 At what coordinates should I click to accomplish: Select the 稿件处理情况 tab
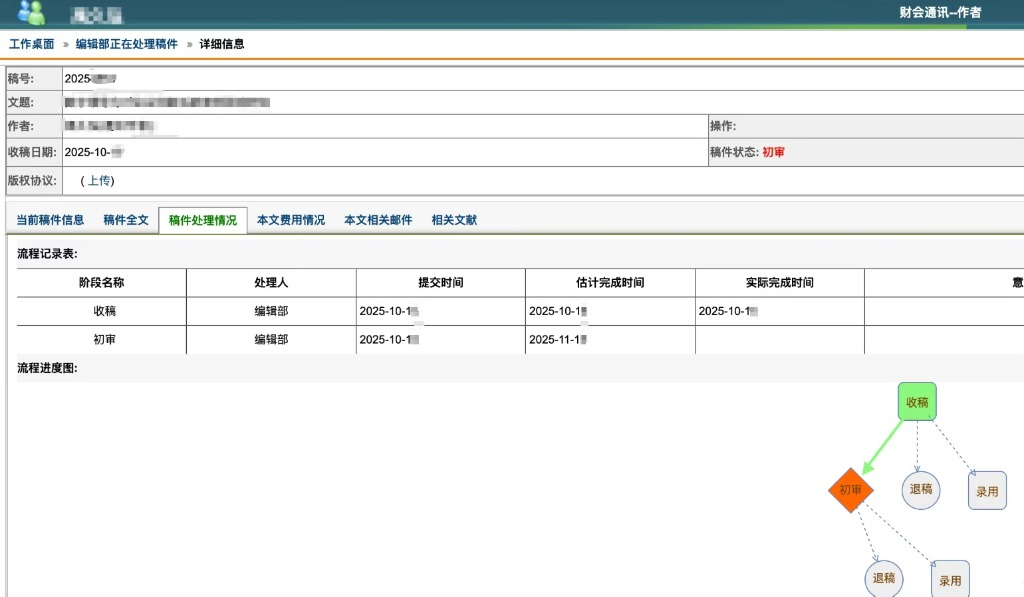coord(203,221)
